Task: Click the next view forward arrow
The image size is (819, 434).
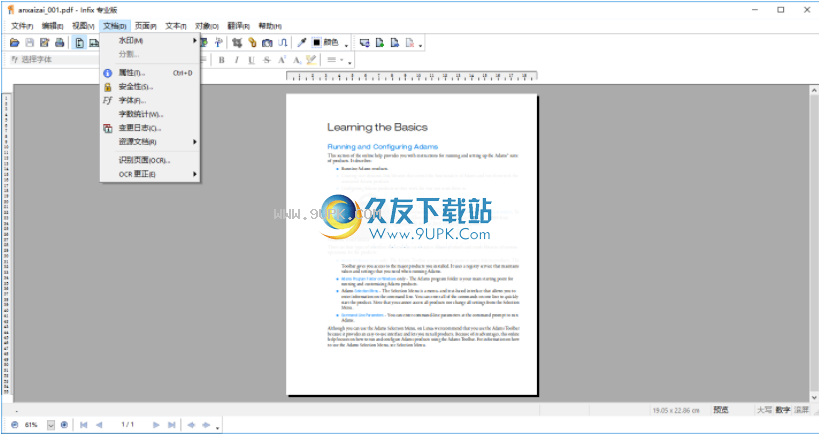Action: (x=206, y=425)
